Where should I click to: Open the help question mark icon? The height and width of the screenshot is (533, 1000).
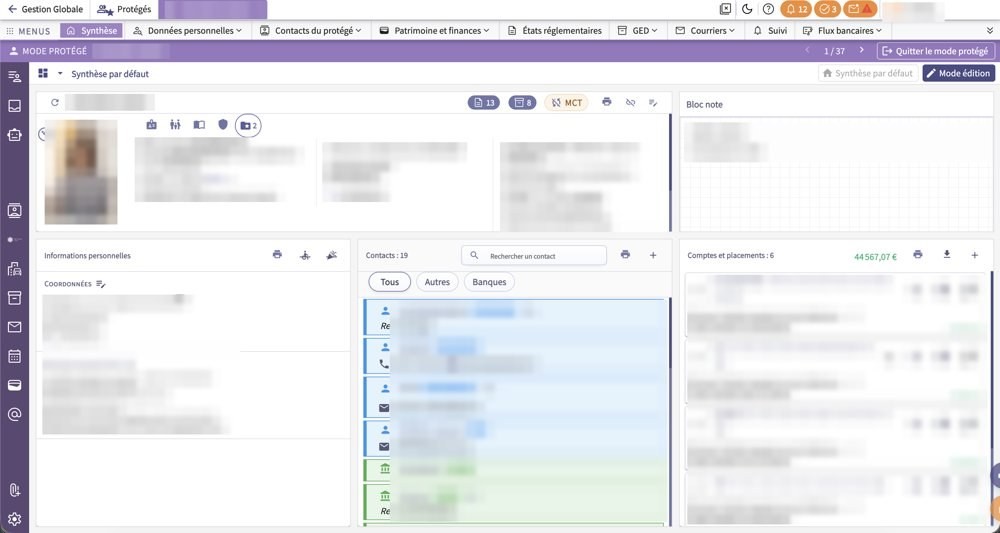click(x=768, y=9)
